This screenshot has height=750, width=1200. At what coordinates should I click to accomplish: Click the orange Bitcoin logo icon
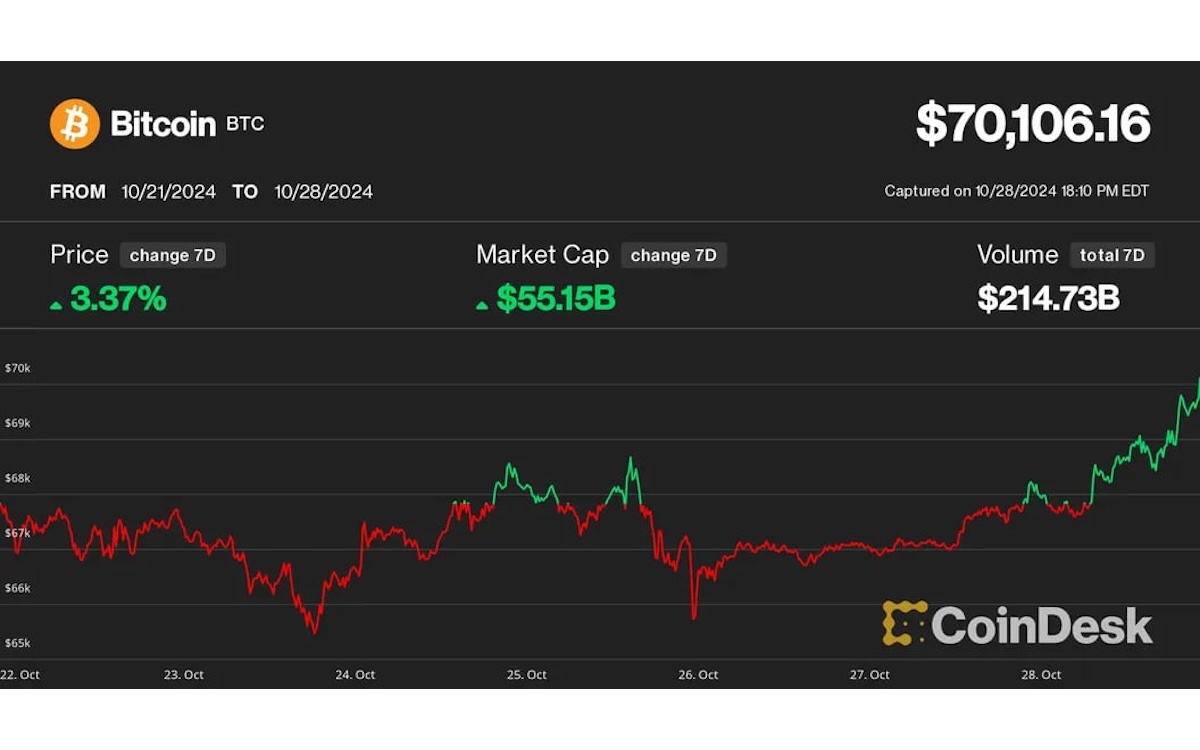(x=75, y=124)
